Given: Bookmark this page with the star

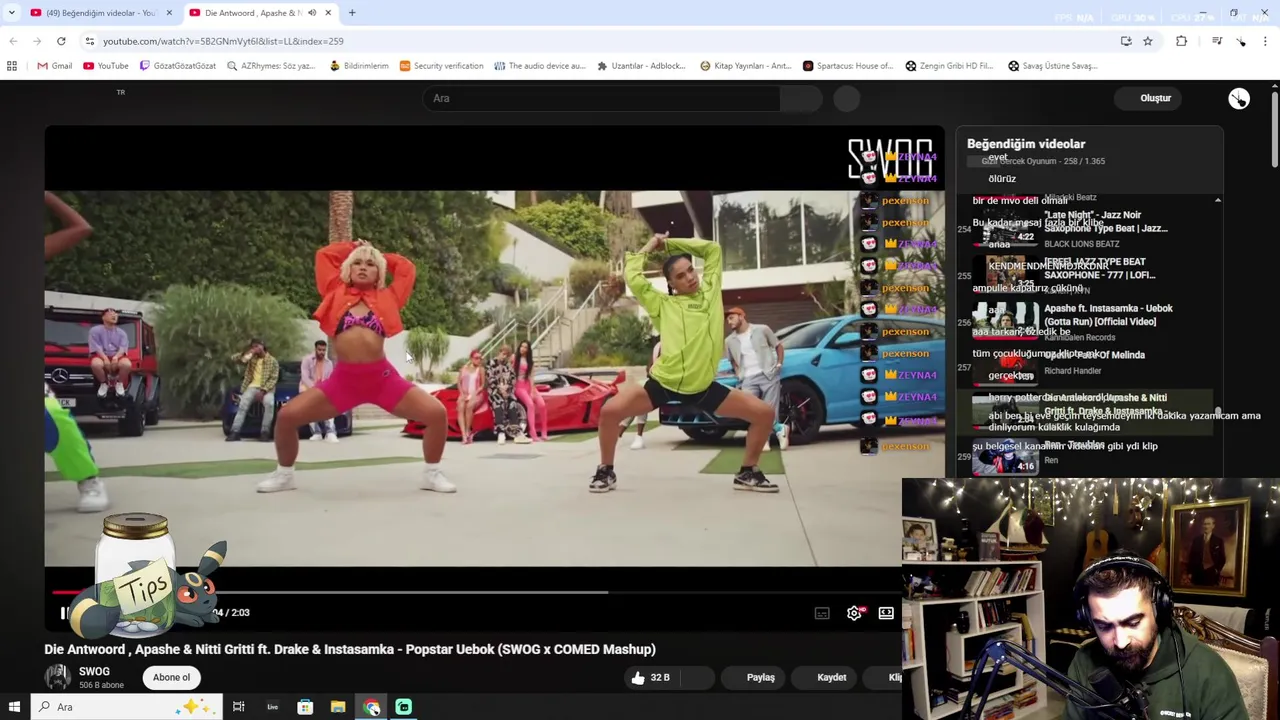Looking at the screenshot, I should click(x=1148, y=41).
